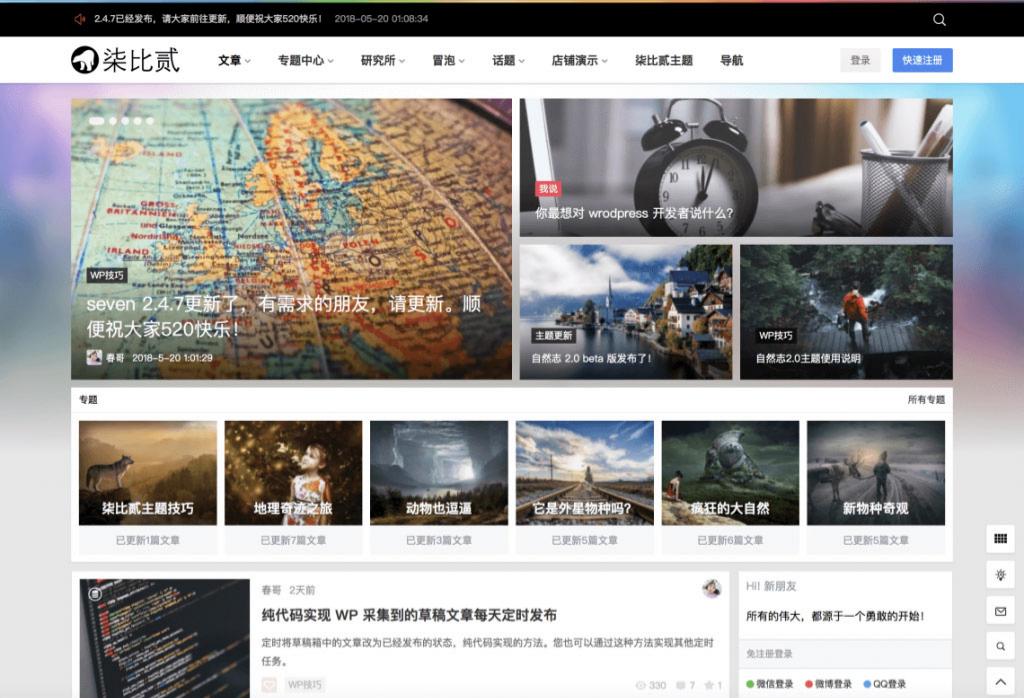Toggle night mode with the lightbulb icon
Image resolution: width=1024 pixels, height=698 pixels.
[x=999, y=573]
